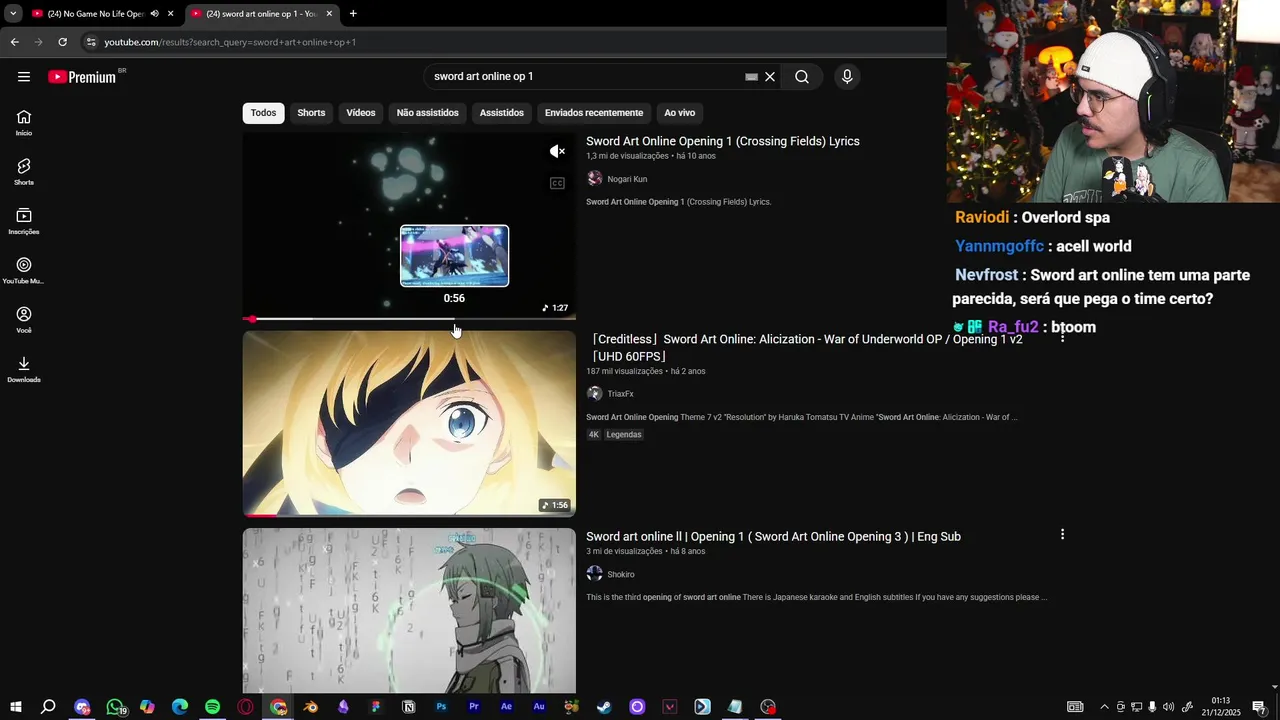Mute the No Game No Life tab audio
Image resolution: width=1280 pixels, height=720 pixels.
pos(154,14)
